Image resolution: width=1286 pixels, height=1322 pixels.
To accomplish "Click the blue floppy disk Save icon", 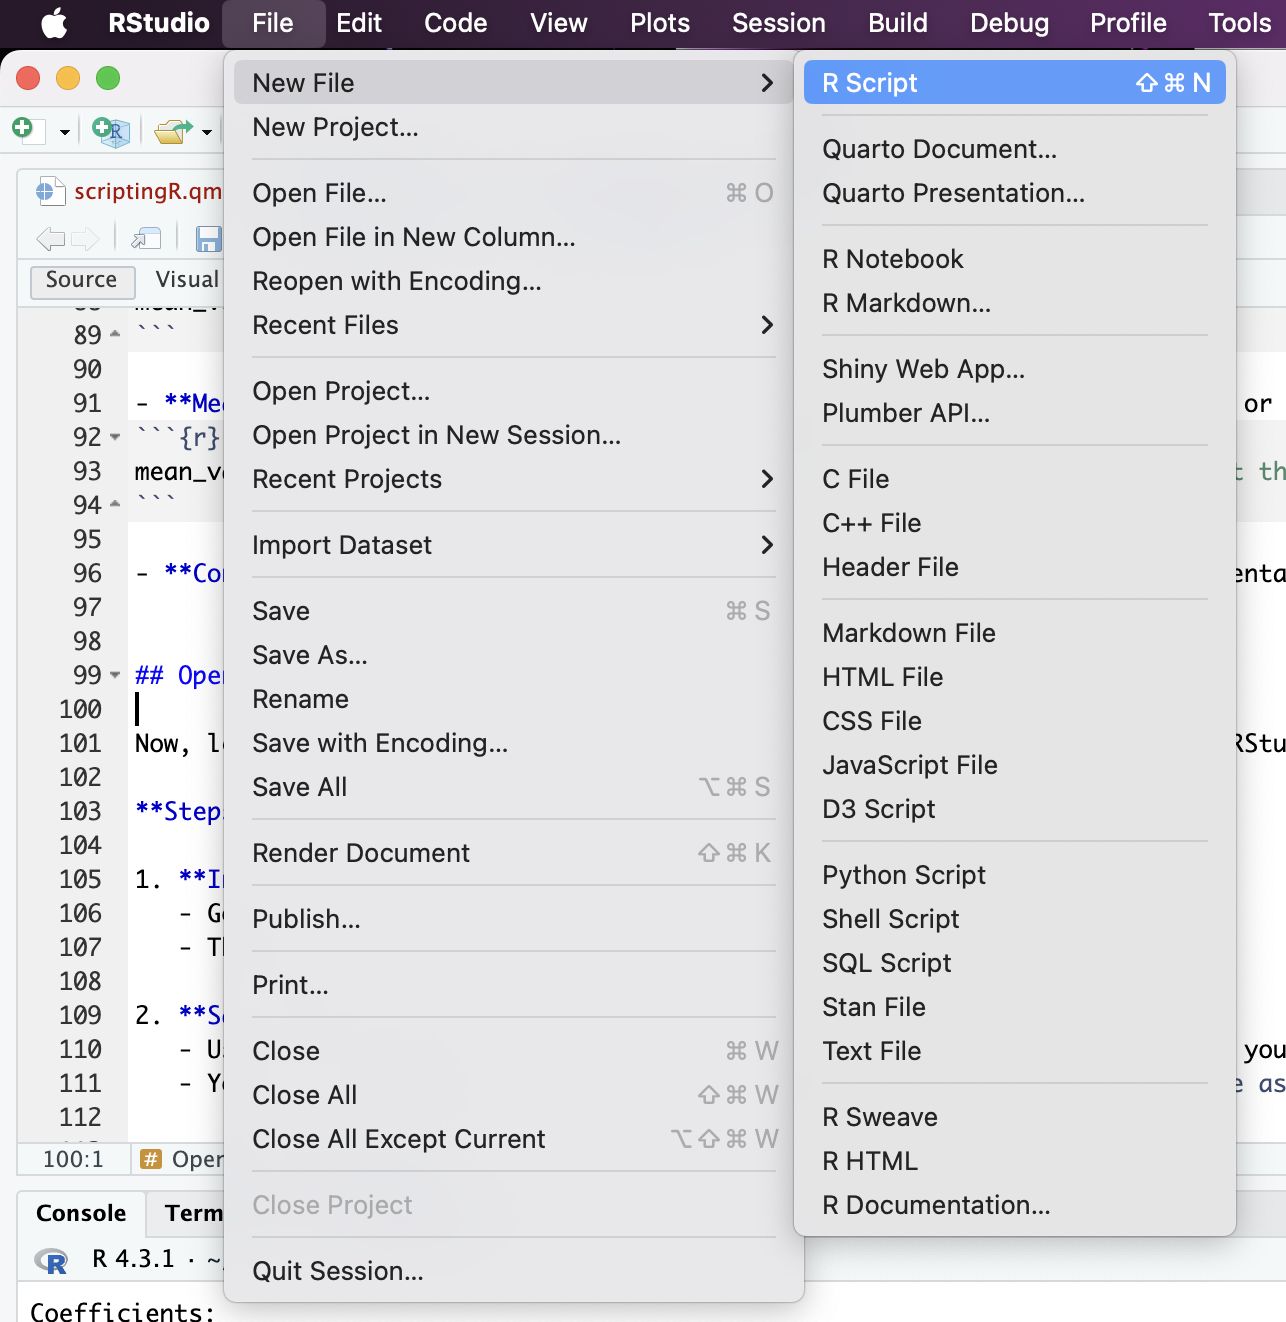I will point(208,238).
